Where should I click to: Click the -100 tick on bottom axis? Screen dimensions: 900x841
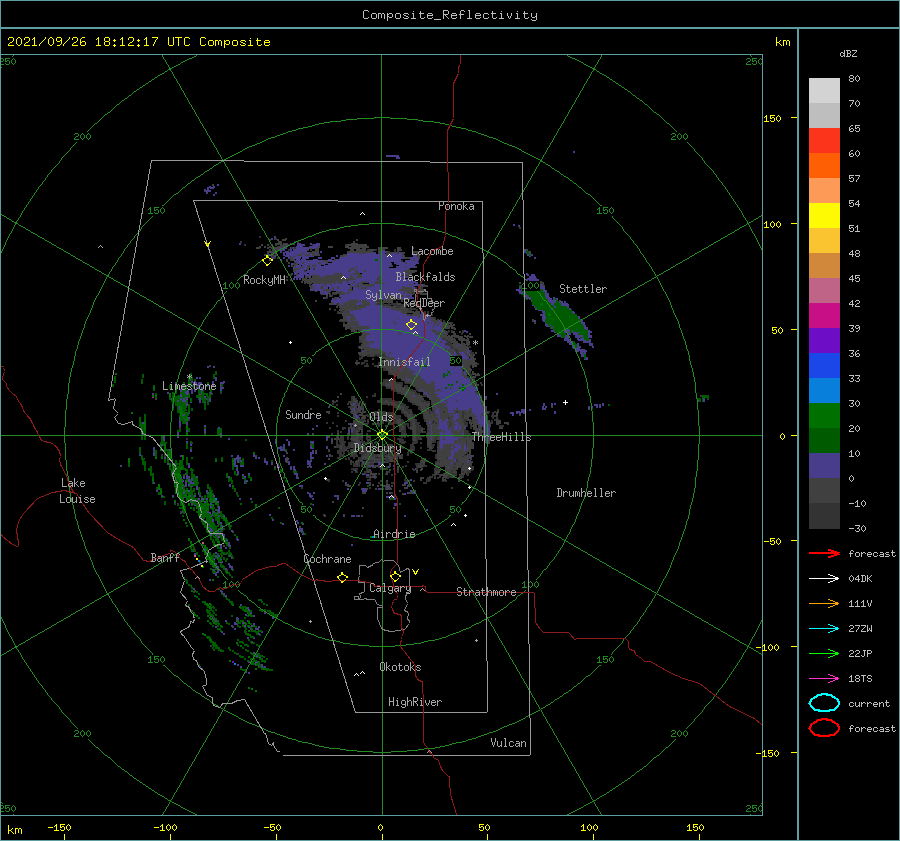pyautogui.click(x=165, y=827)
